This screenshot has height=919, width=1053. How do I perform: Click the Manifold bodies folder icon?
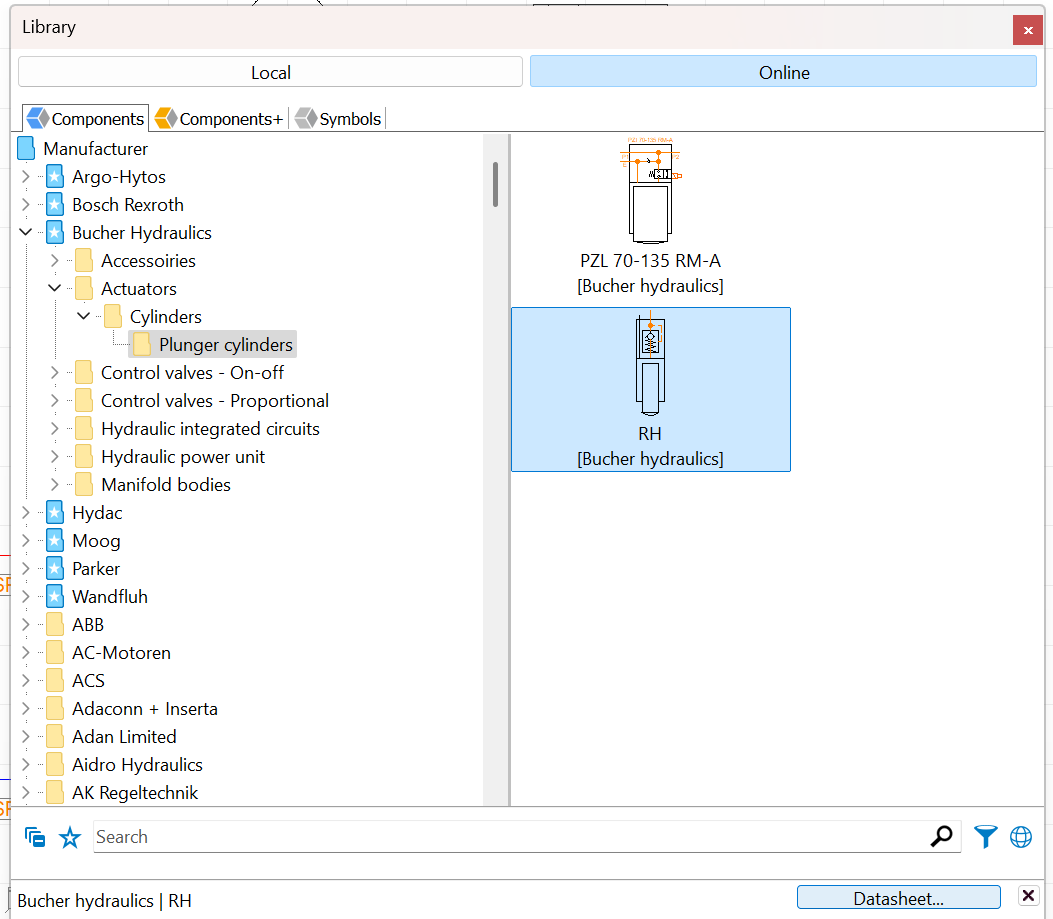click(x=84, y=484)
